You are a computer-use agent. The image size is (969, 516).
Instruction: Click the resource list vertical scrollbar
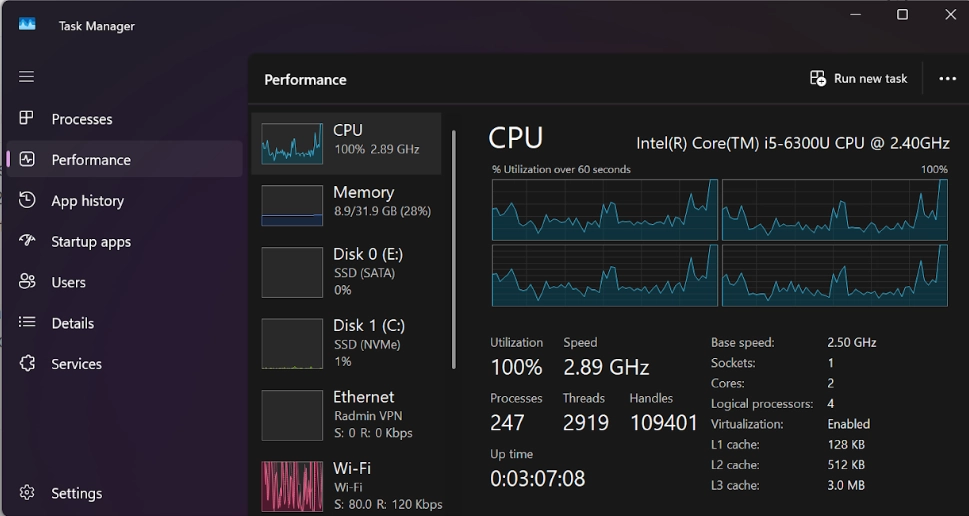coord(454,250)
